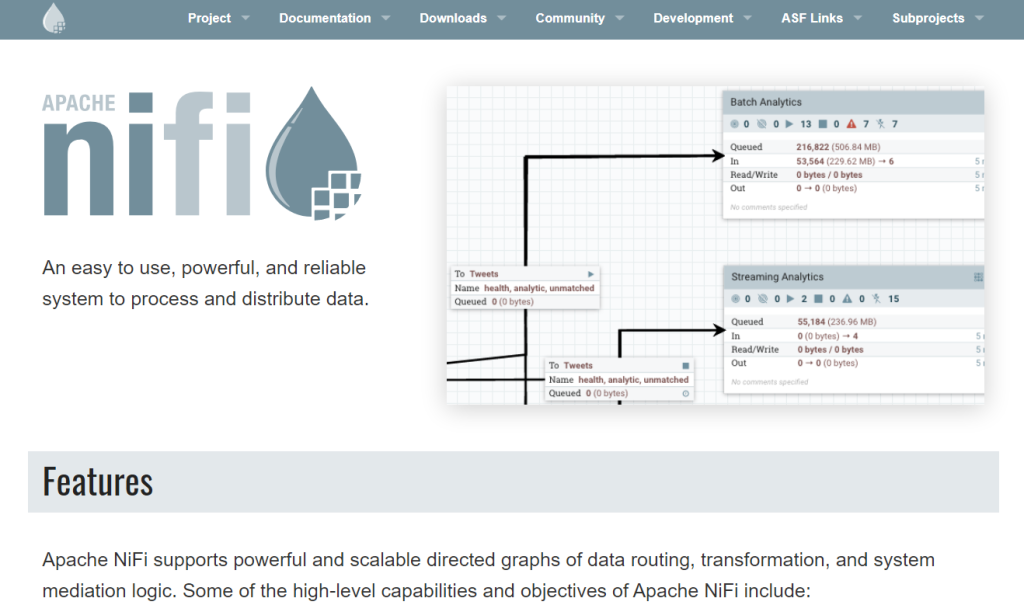1024x612 pixels.
Task: Click Streaming Analytics not-transmitting icon
Action: click(x=762, y=298)
